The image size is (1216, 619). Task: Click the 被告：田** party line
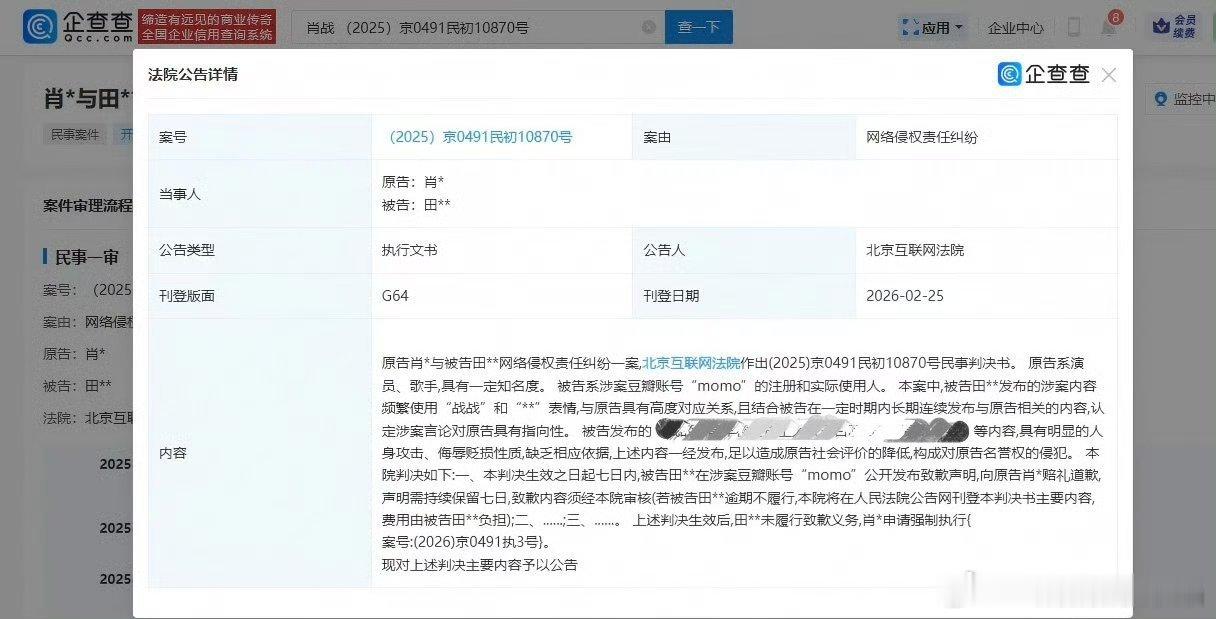(x=416, y=204)
